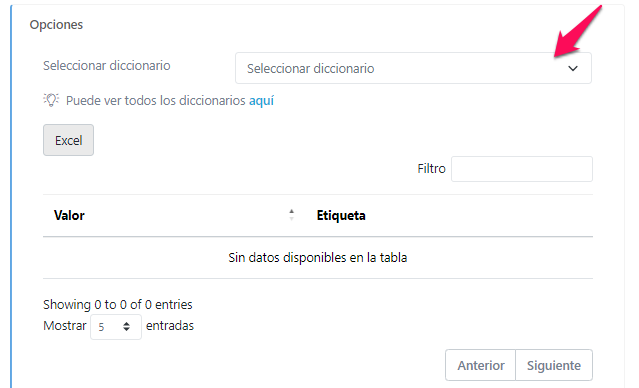Select the 'Sin datos disponibles' empty table row
The width and height of the screenshot is (639, 388).
pyautogui.click(x=318, y=258)
